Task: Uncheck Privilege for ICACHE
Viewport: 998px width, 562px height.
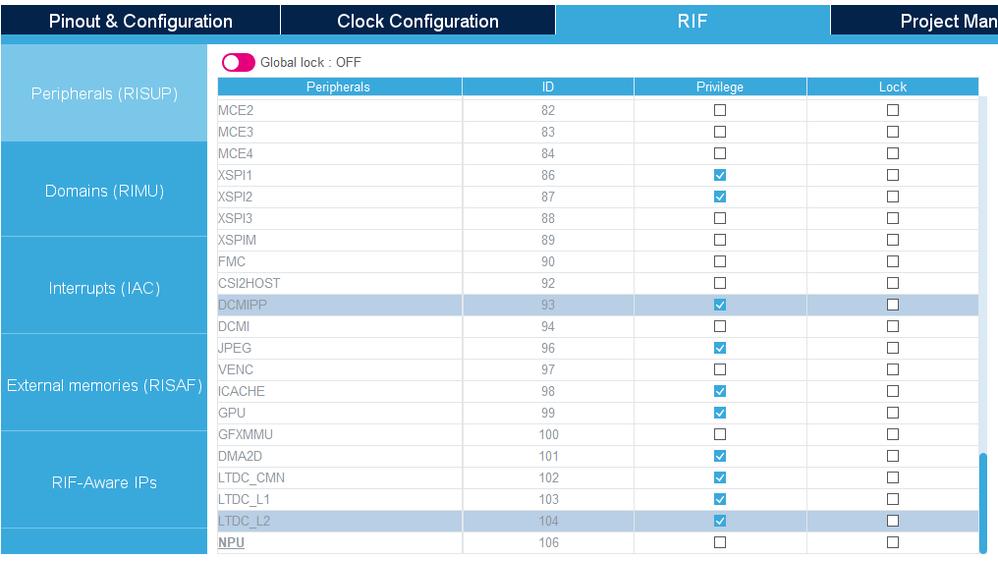Action: [720, 391]
